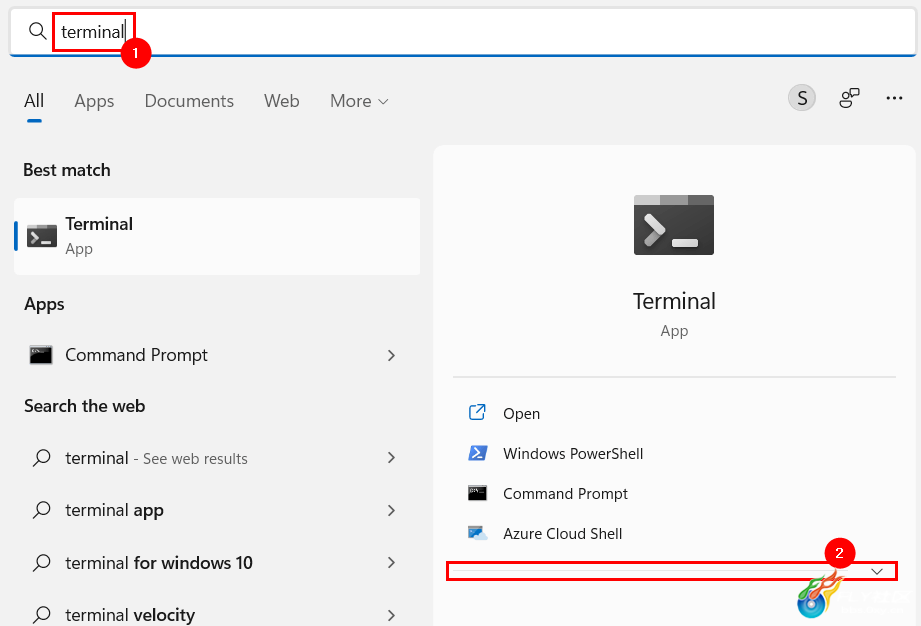Switch to the Apps tab
This screenshot has height=626, width=921.
[x=94, y=101]
